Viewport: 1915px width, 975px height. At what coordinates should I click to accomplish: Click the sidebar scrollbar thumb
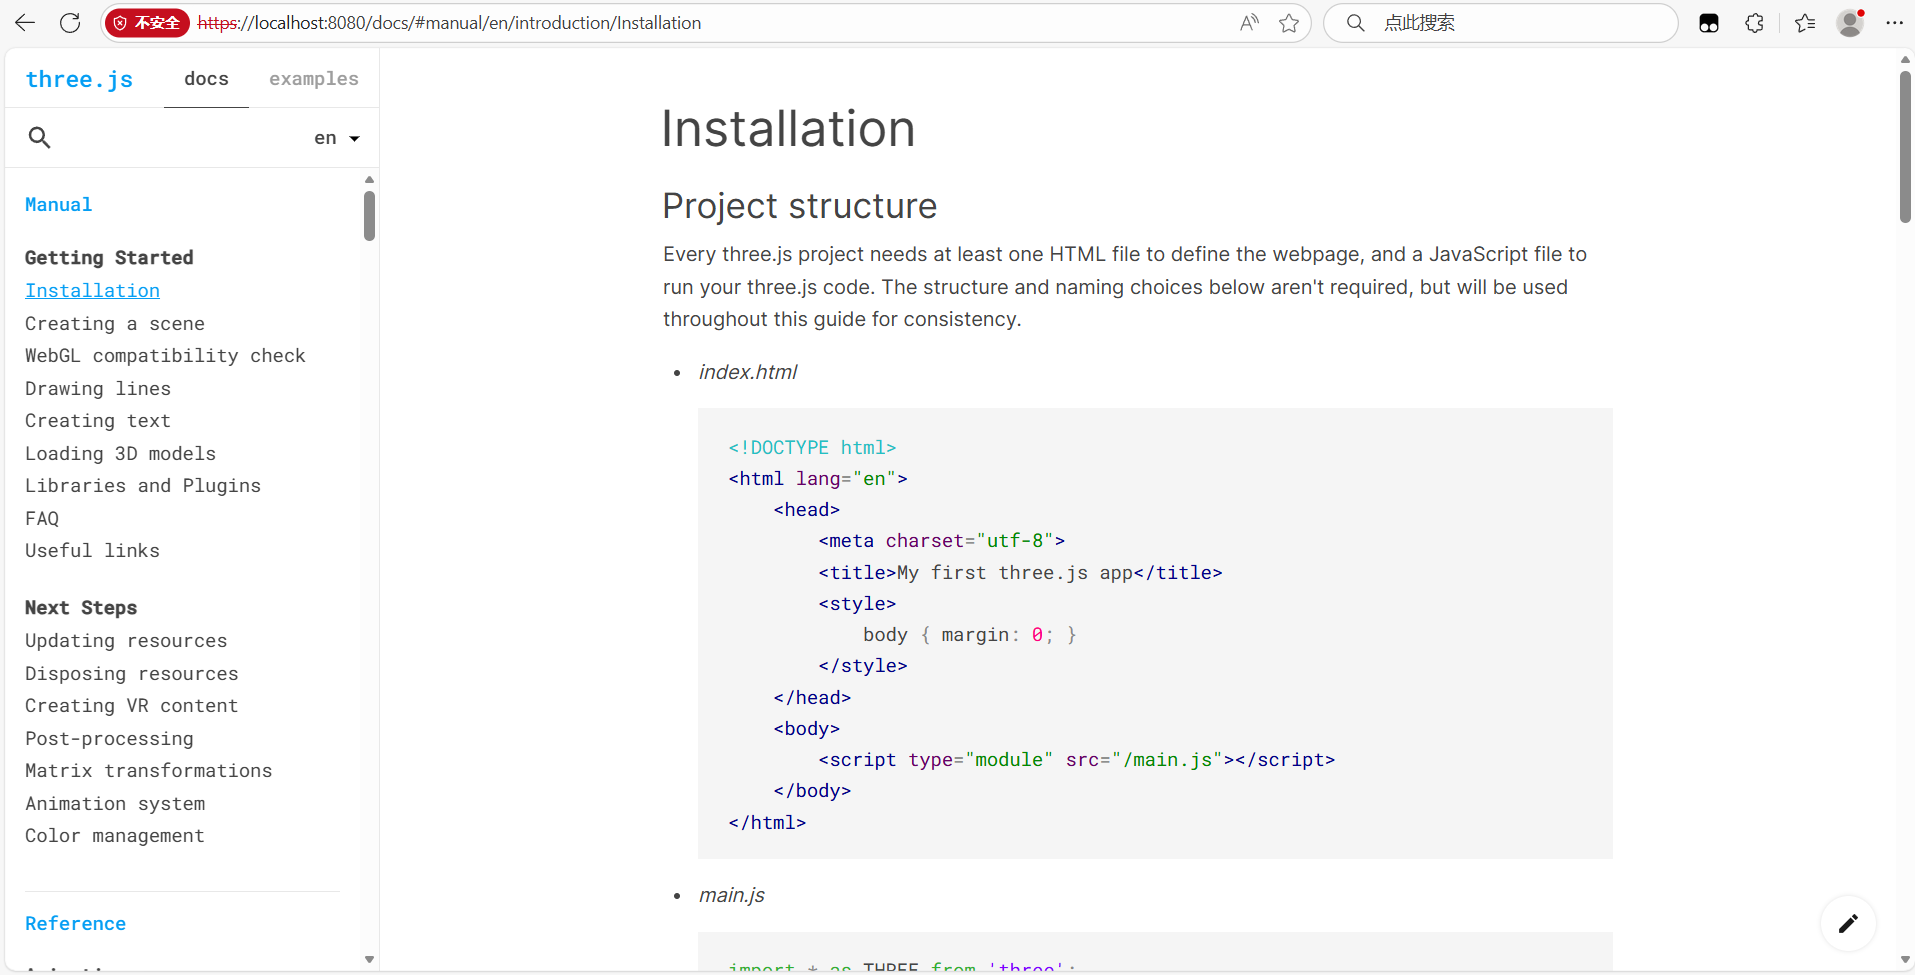click(x=369, y=216)
